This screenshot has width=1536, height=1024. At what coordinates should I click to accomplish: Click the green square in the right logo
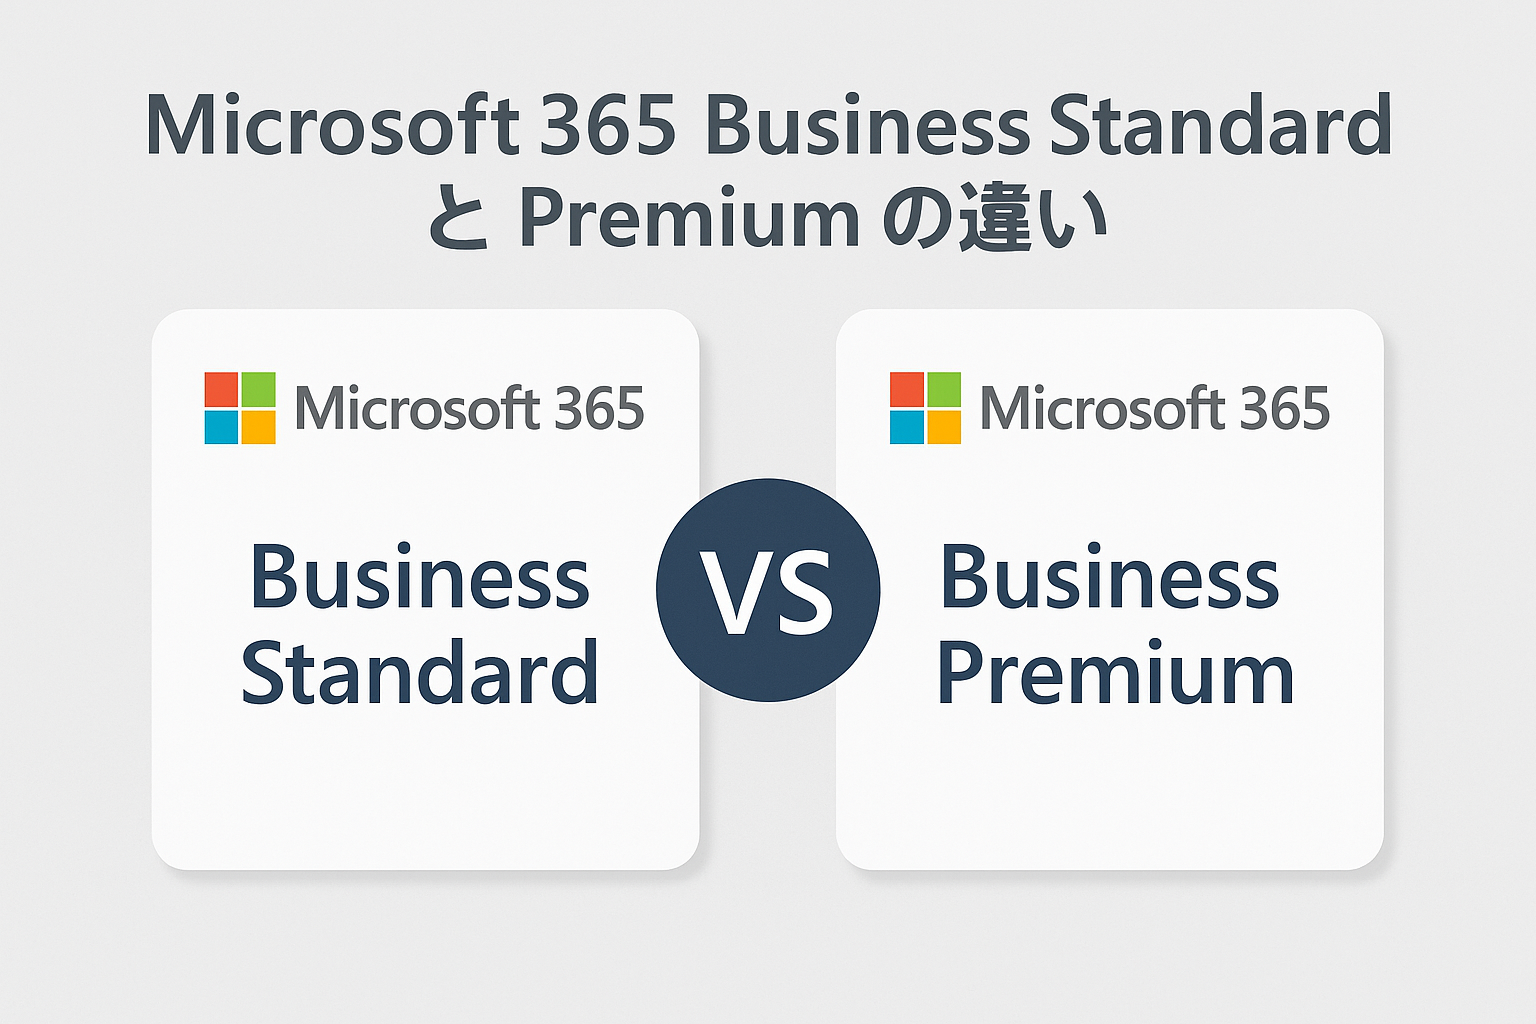tap(944, 389)
